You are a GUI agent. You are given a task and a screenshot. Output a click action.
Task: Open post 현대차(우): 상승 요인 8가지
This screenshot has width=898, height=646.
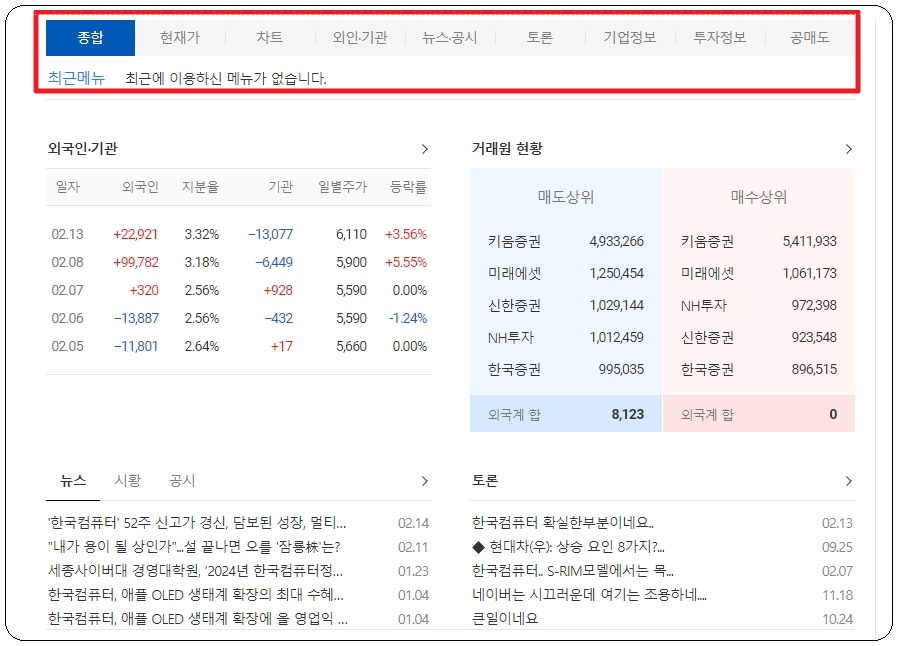(x=568, y=547)
